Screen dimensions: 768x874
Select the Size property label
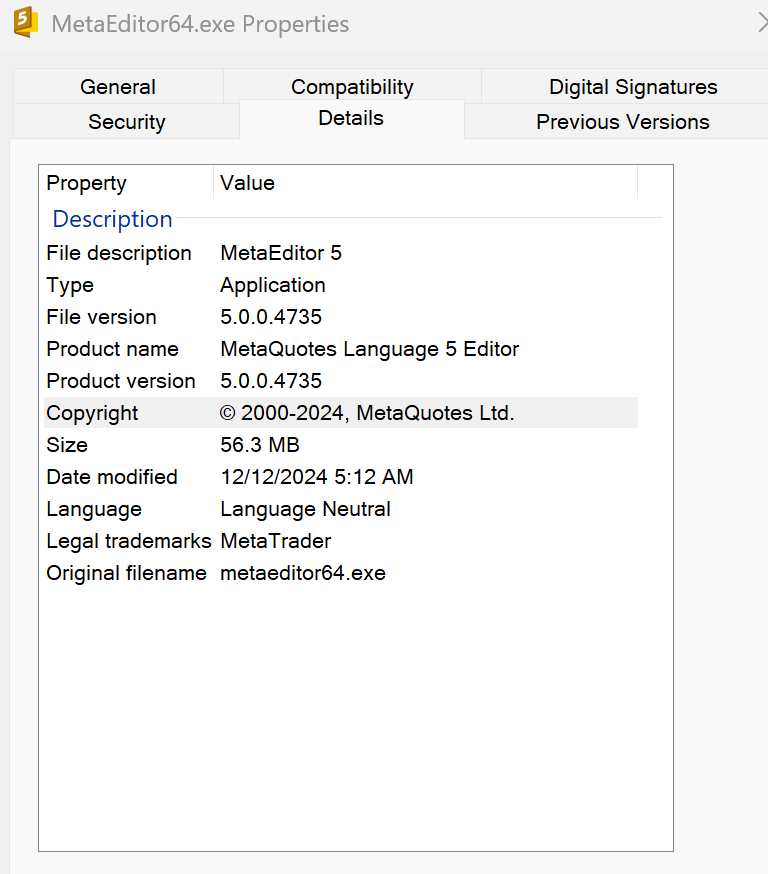pos(67,445)
